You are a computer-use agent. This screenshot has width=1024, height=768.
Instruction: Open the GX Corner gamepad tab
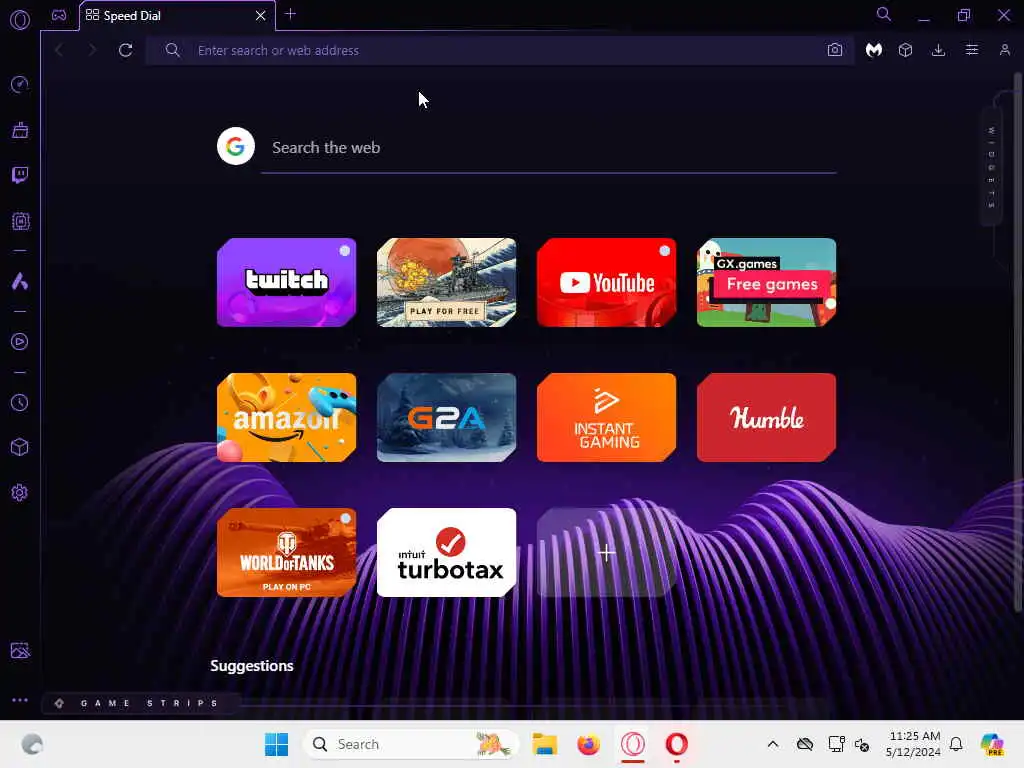click(59, 15)
